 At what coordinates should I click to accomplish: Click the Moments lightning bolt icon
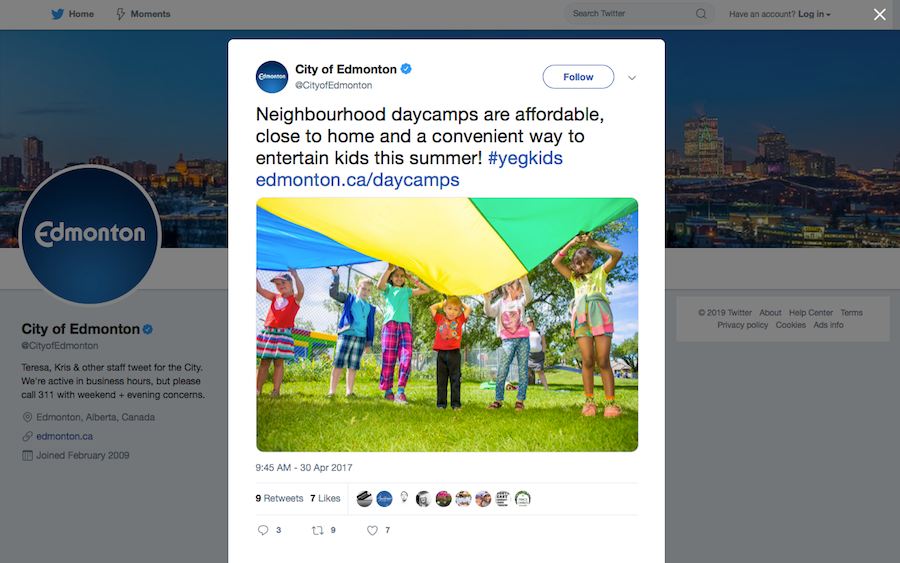click(x=121, y=14)
